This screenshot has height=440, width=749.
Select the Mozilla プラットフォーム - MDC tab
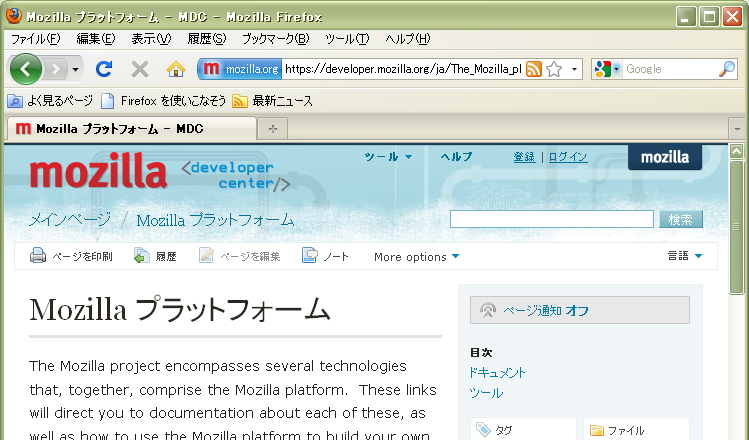(130, 129)
